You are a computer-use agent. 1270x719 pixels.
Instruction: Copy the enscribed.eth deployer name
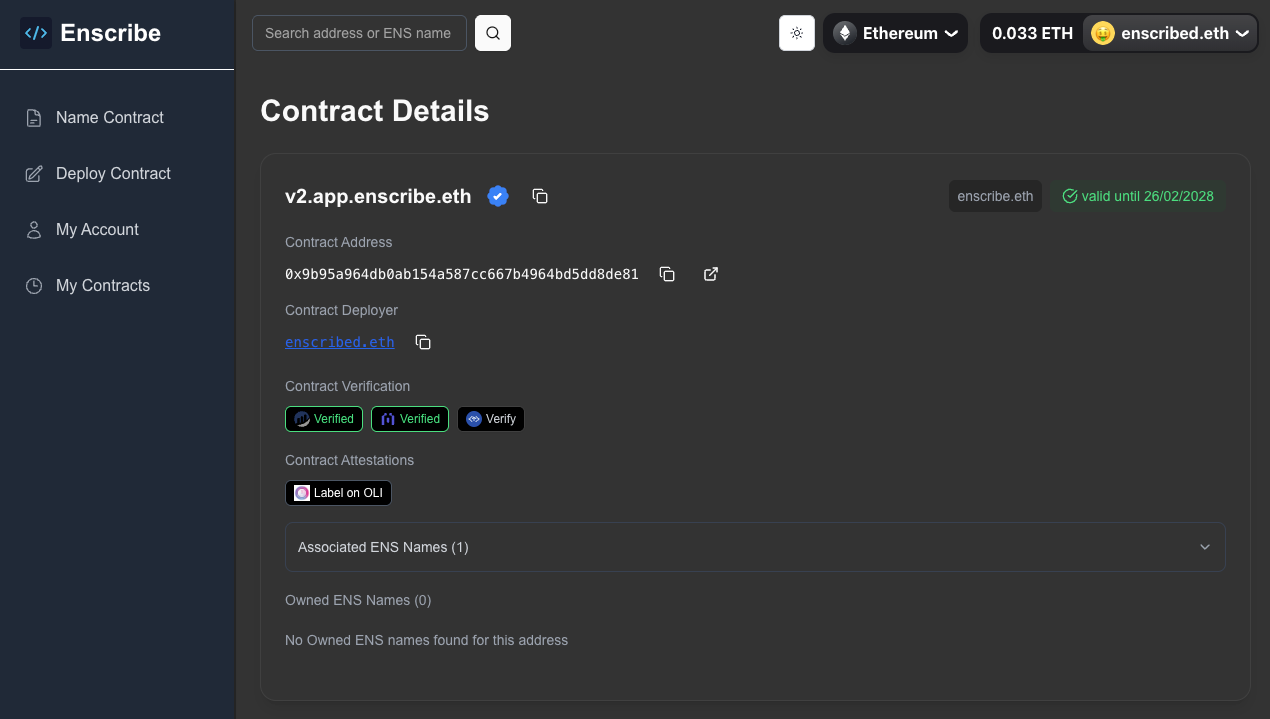pyautogui.click(x=422, y=341)
